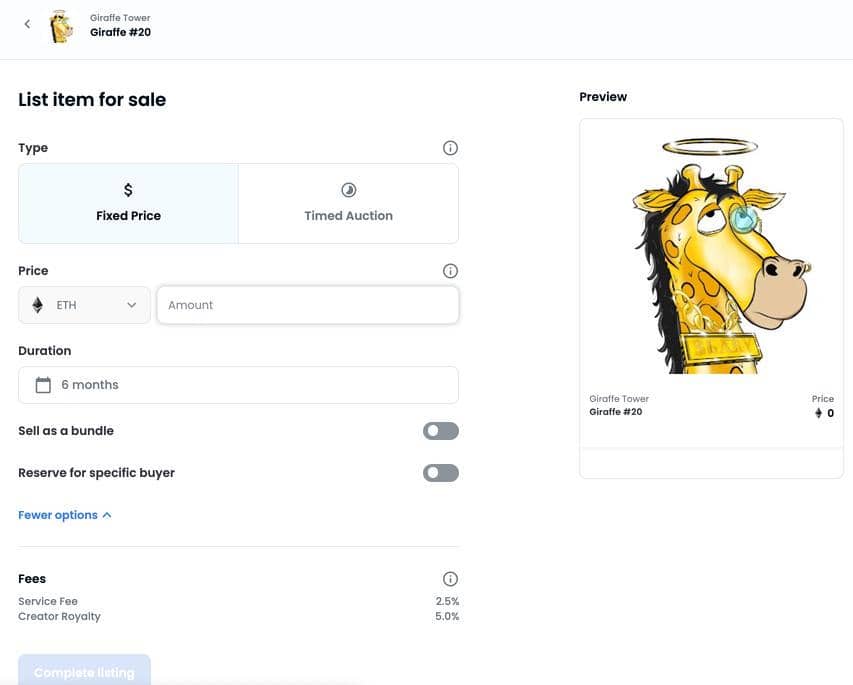Click the clock icon on Timed Auction
Screen dimensions: 853x685
pyautogui.click(x=348, y=189)
